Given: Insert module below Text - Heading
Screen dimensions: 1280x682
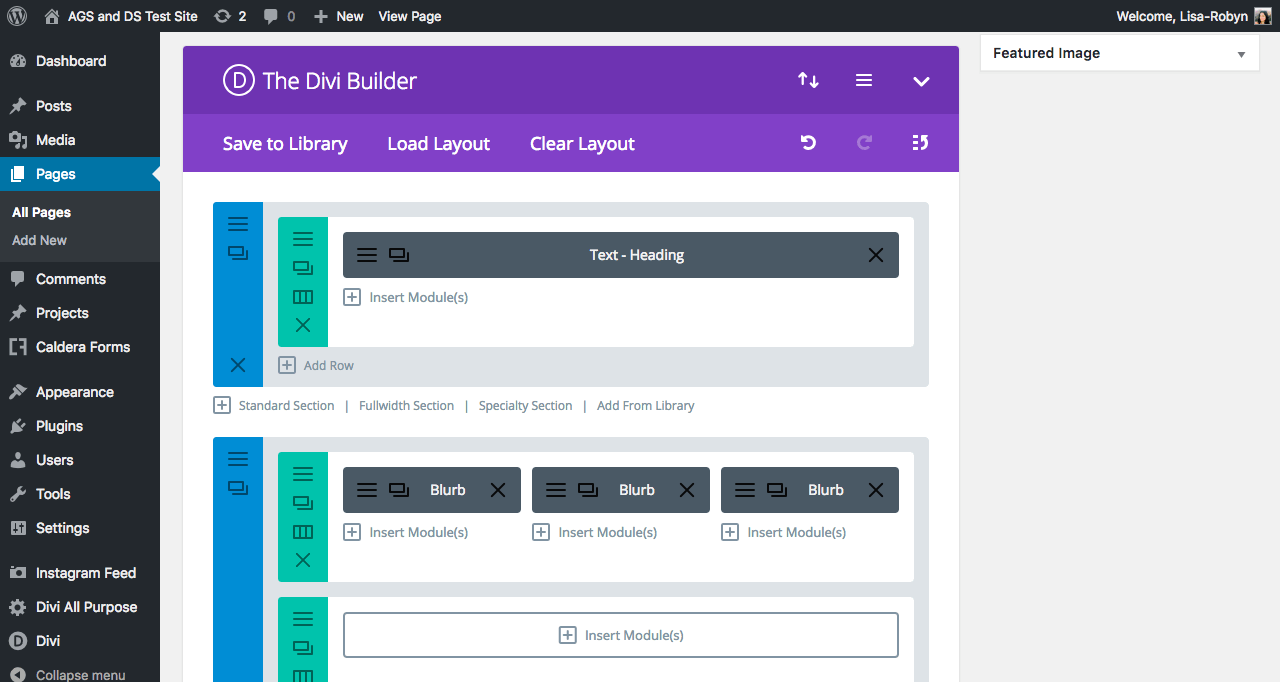Looking at the screenshot, I should point(406,297).
